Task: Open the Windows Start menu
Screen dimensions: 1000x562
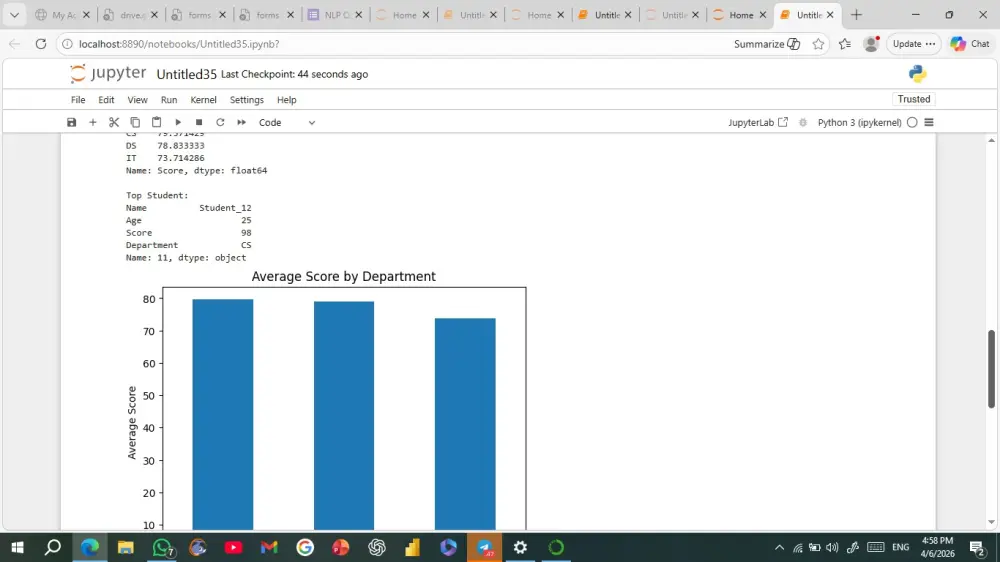Action: point(17,547)
